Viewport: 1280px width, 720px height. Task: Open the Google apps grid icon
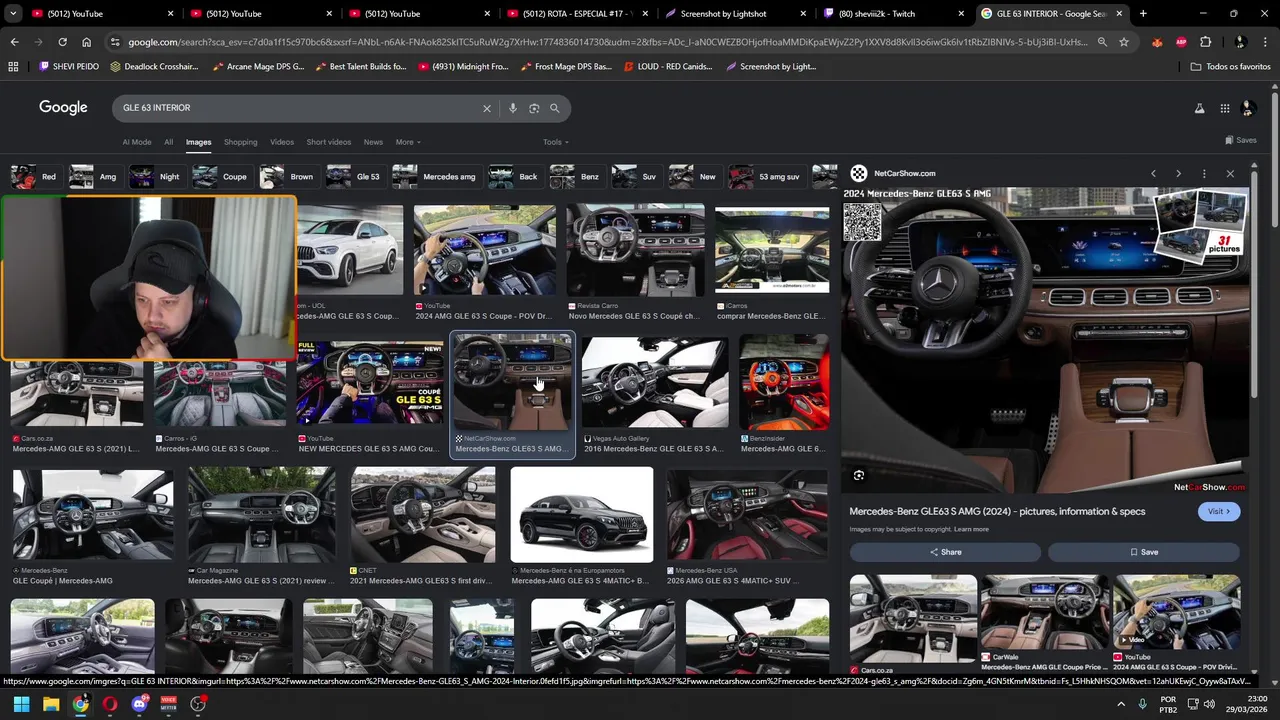tap(1225, 108)
